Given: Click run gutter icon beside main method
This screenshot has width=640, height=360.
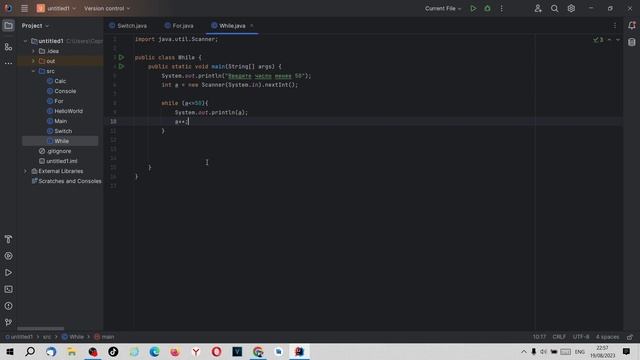Looking at the screenshot, I should pyautogui.click(x=121, y=66).
